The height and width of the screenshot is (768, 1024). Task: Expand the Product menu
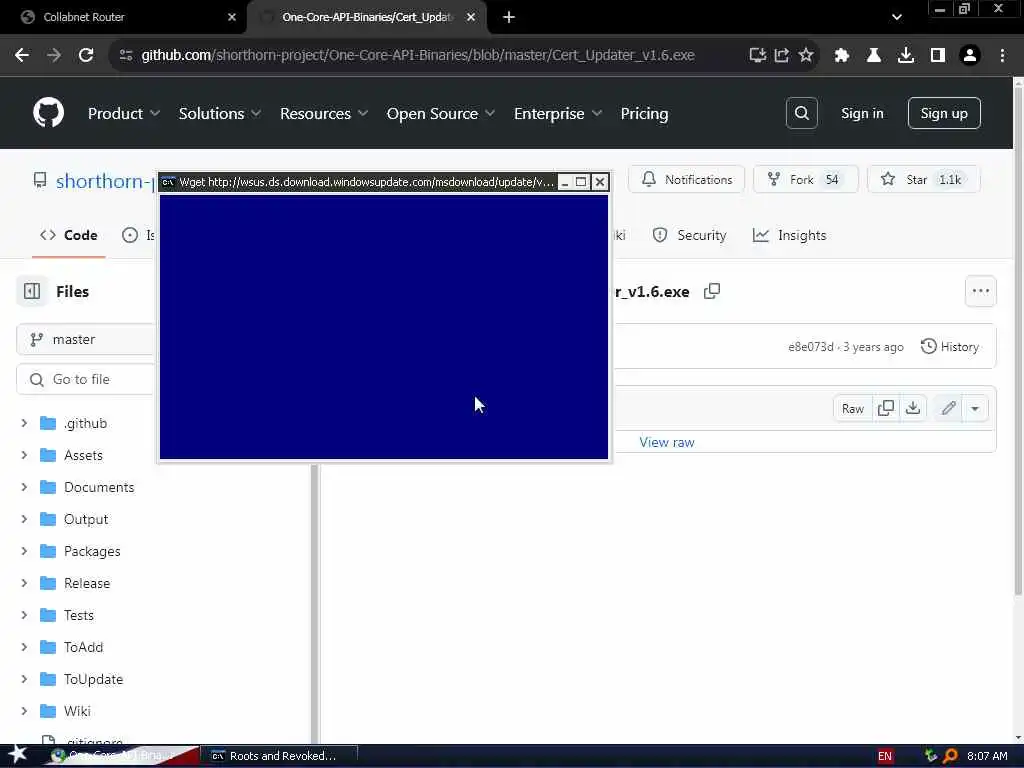[123, 113]
